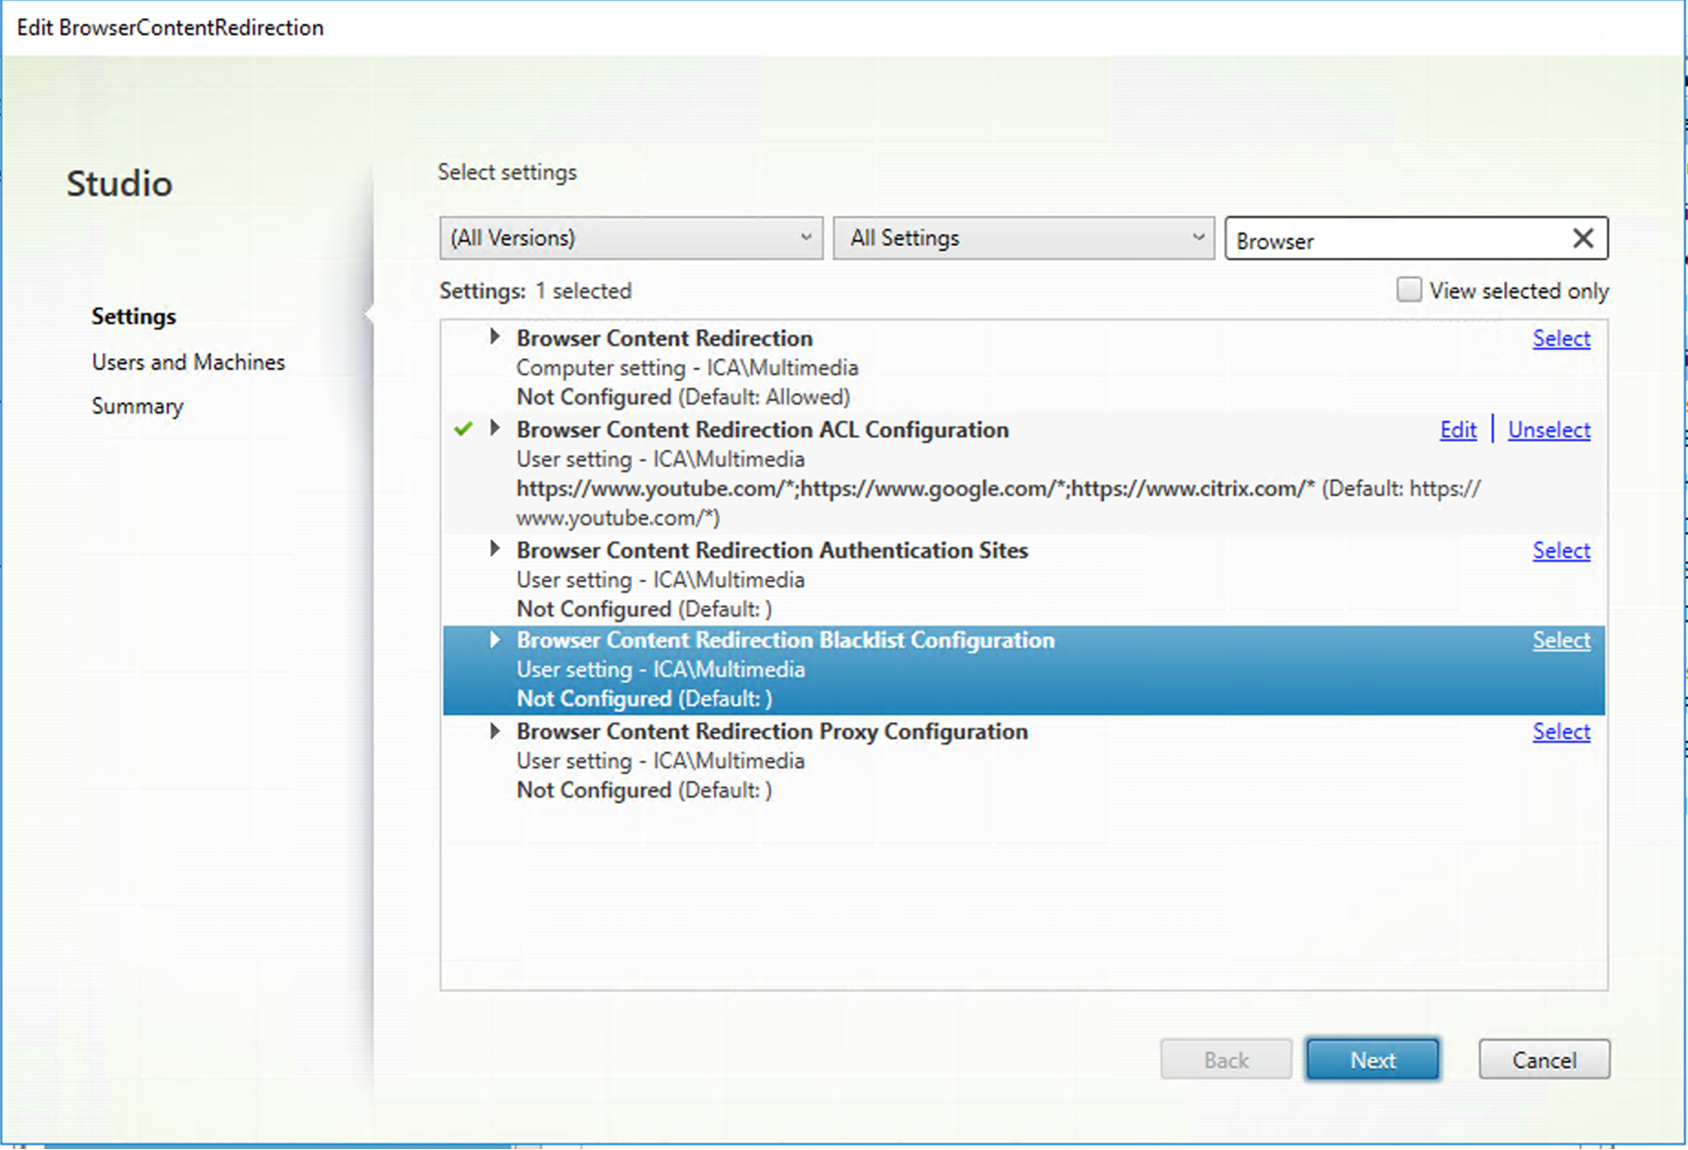1688x1150 pixels.
Task: Select the Blacklist Configuration setting
Action: click(1560, 640)
